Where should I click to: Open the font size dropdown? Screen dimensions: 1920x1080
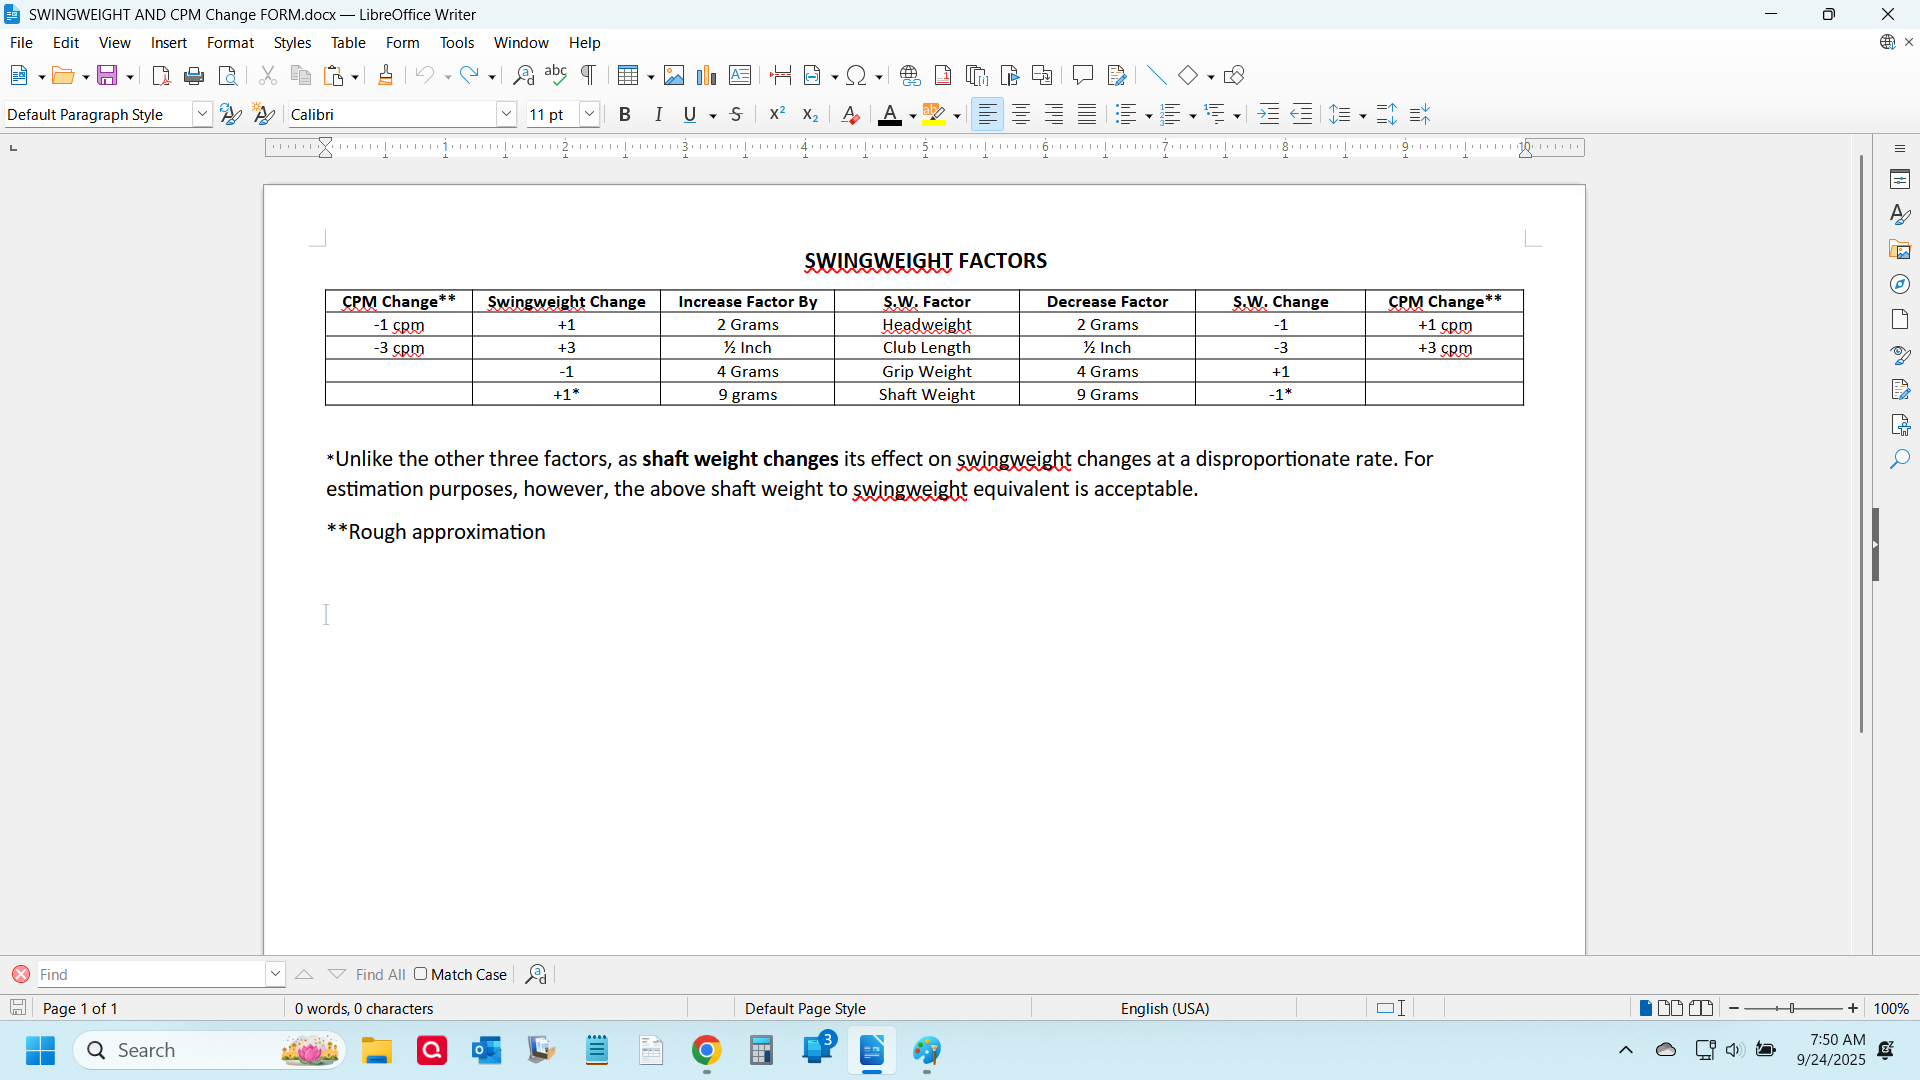click(589, 115)
